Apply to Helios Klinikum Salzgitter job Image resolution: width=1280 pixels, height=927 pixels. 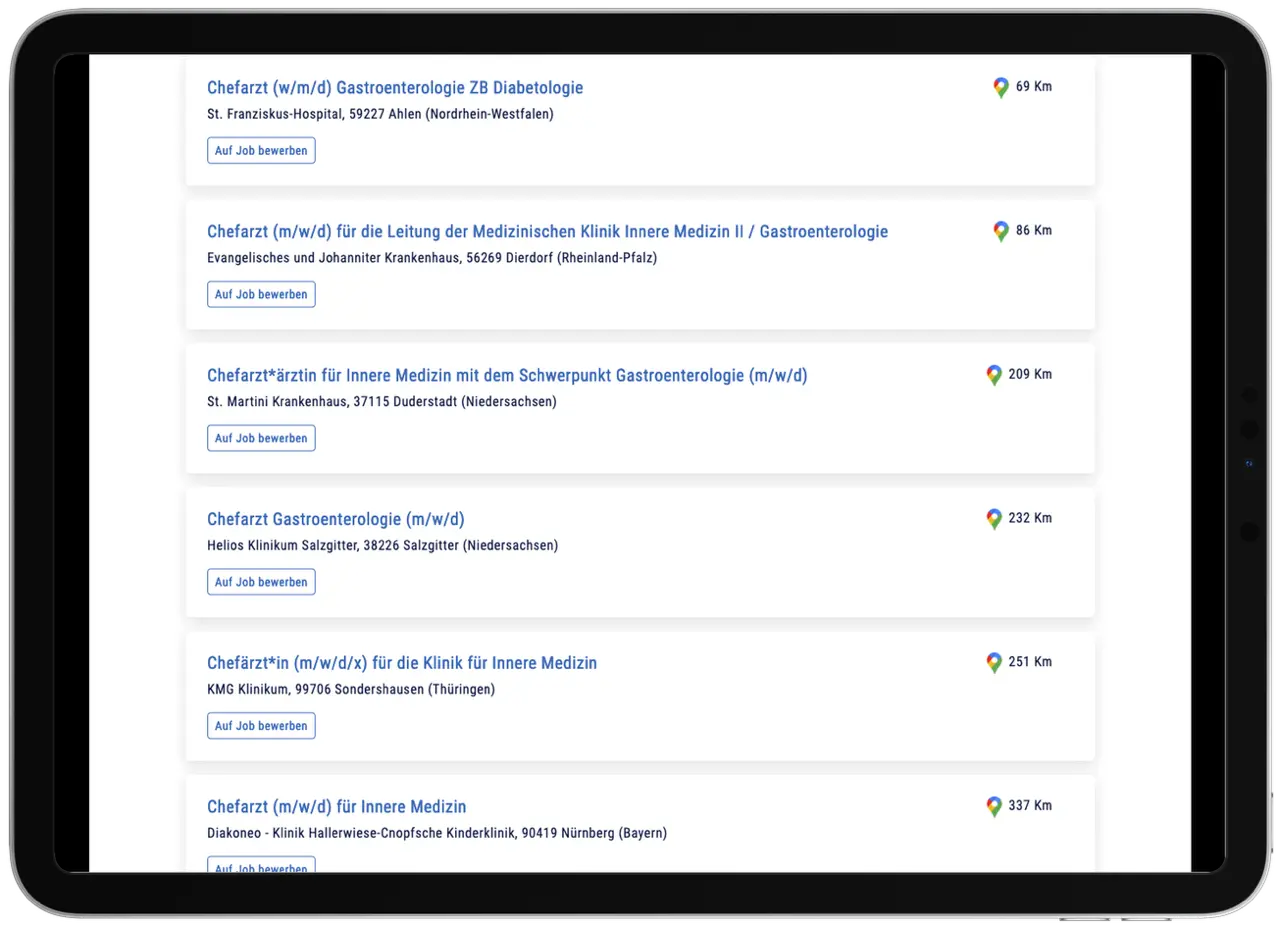(261, 583)
